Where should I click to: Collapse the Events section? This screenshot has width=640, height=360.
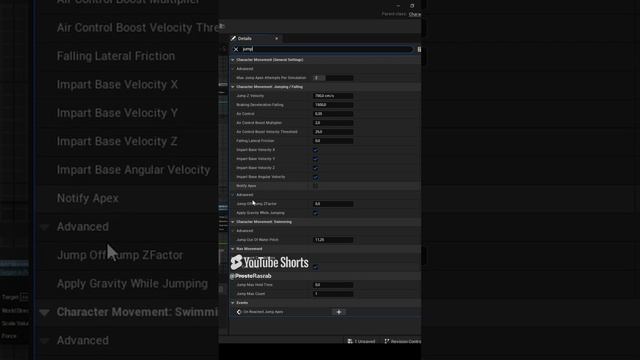coord(233,303)
